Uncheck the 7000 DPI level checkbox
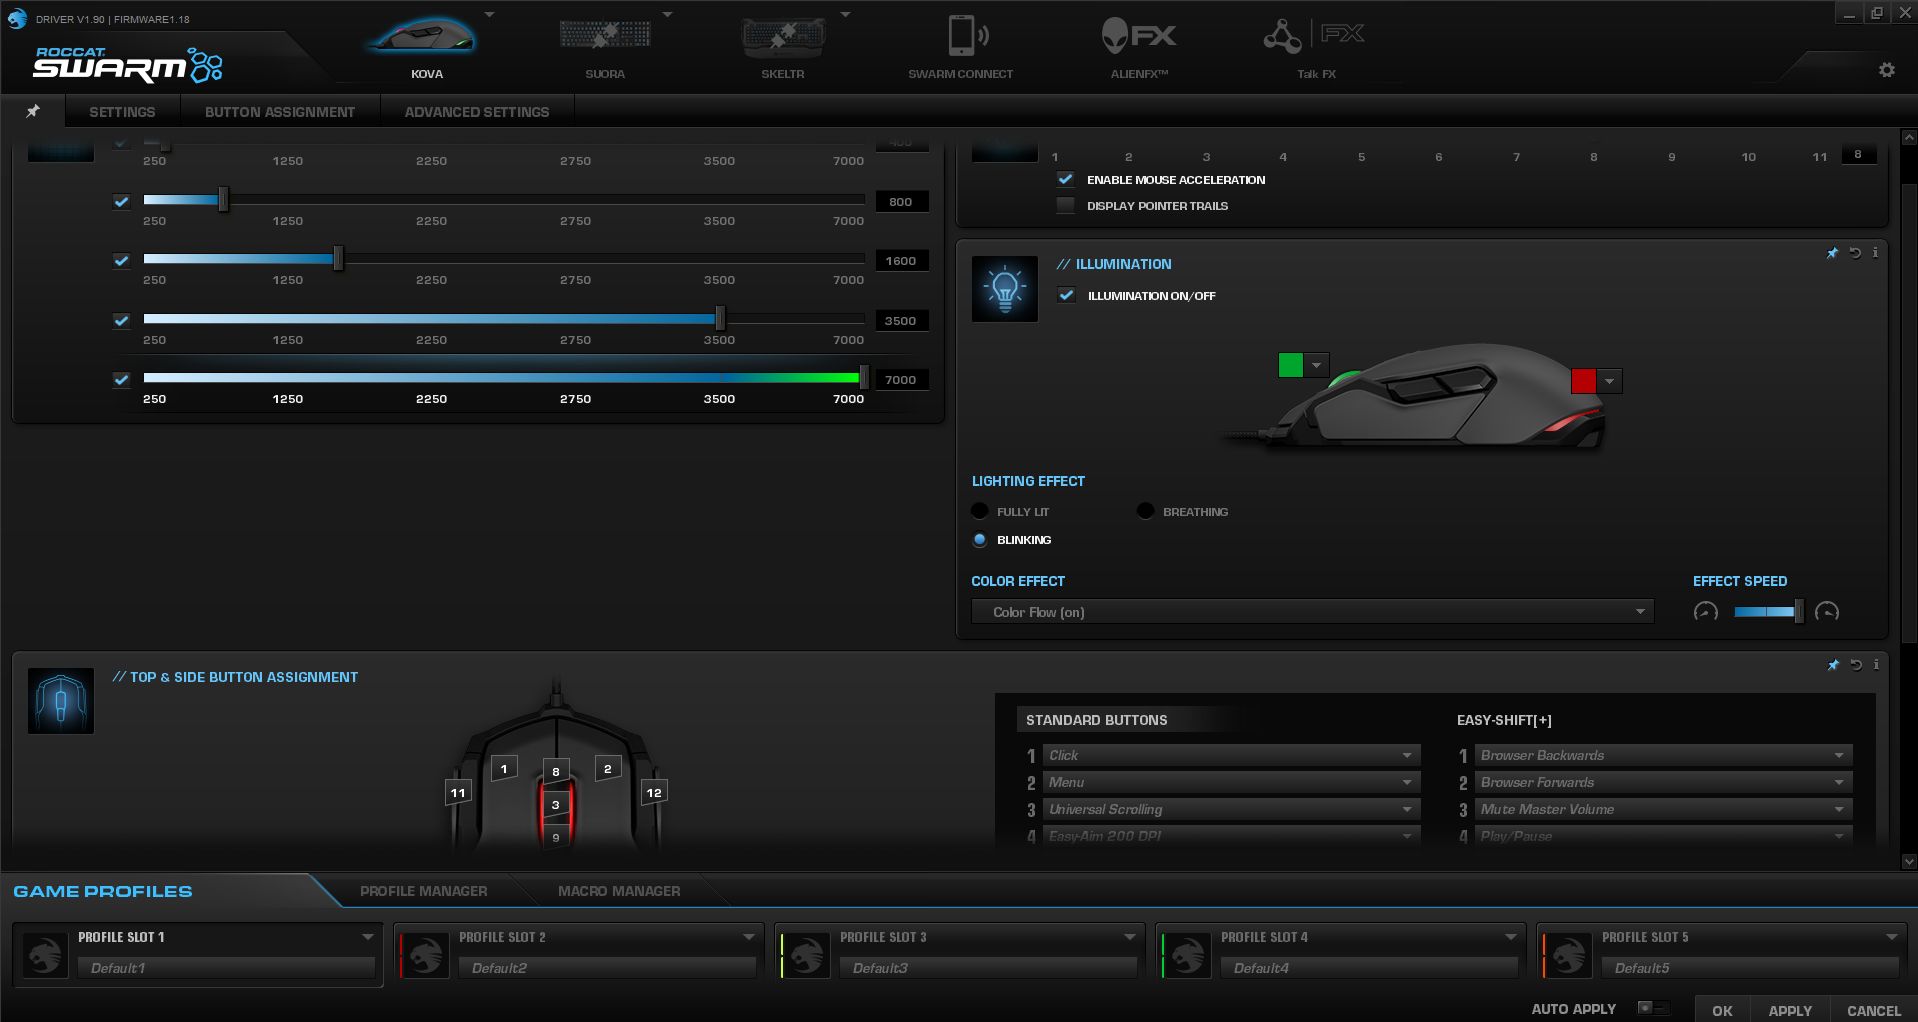 (x=121, y=380)
